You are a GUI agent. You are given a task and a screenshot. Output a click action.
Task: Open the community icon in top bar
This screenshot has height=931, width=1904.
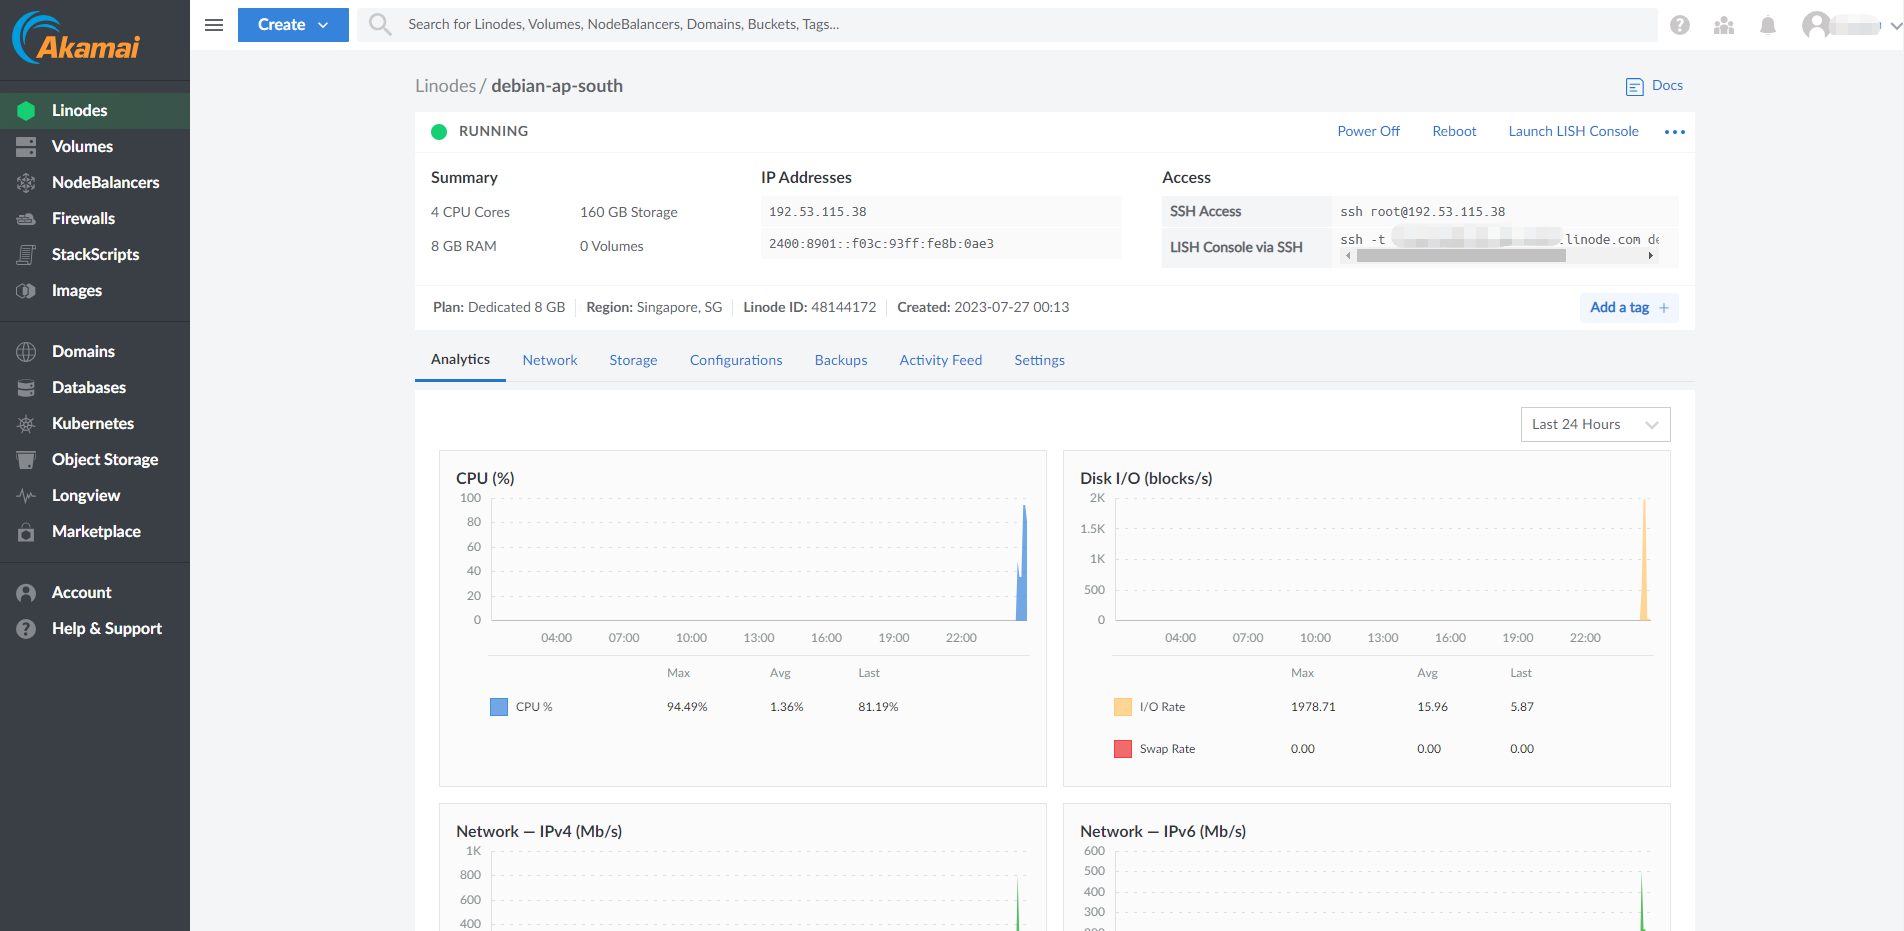pos(1724,25)
